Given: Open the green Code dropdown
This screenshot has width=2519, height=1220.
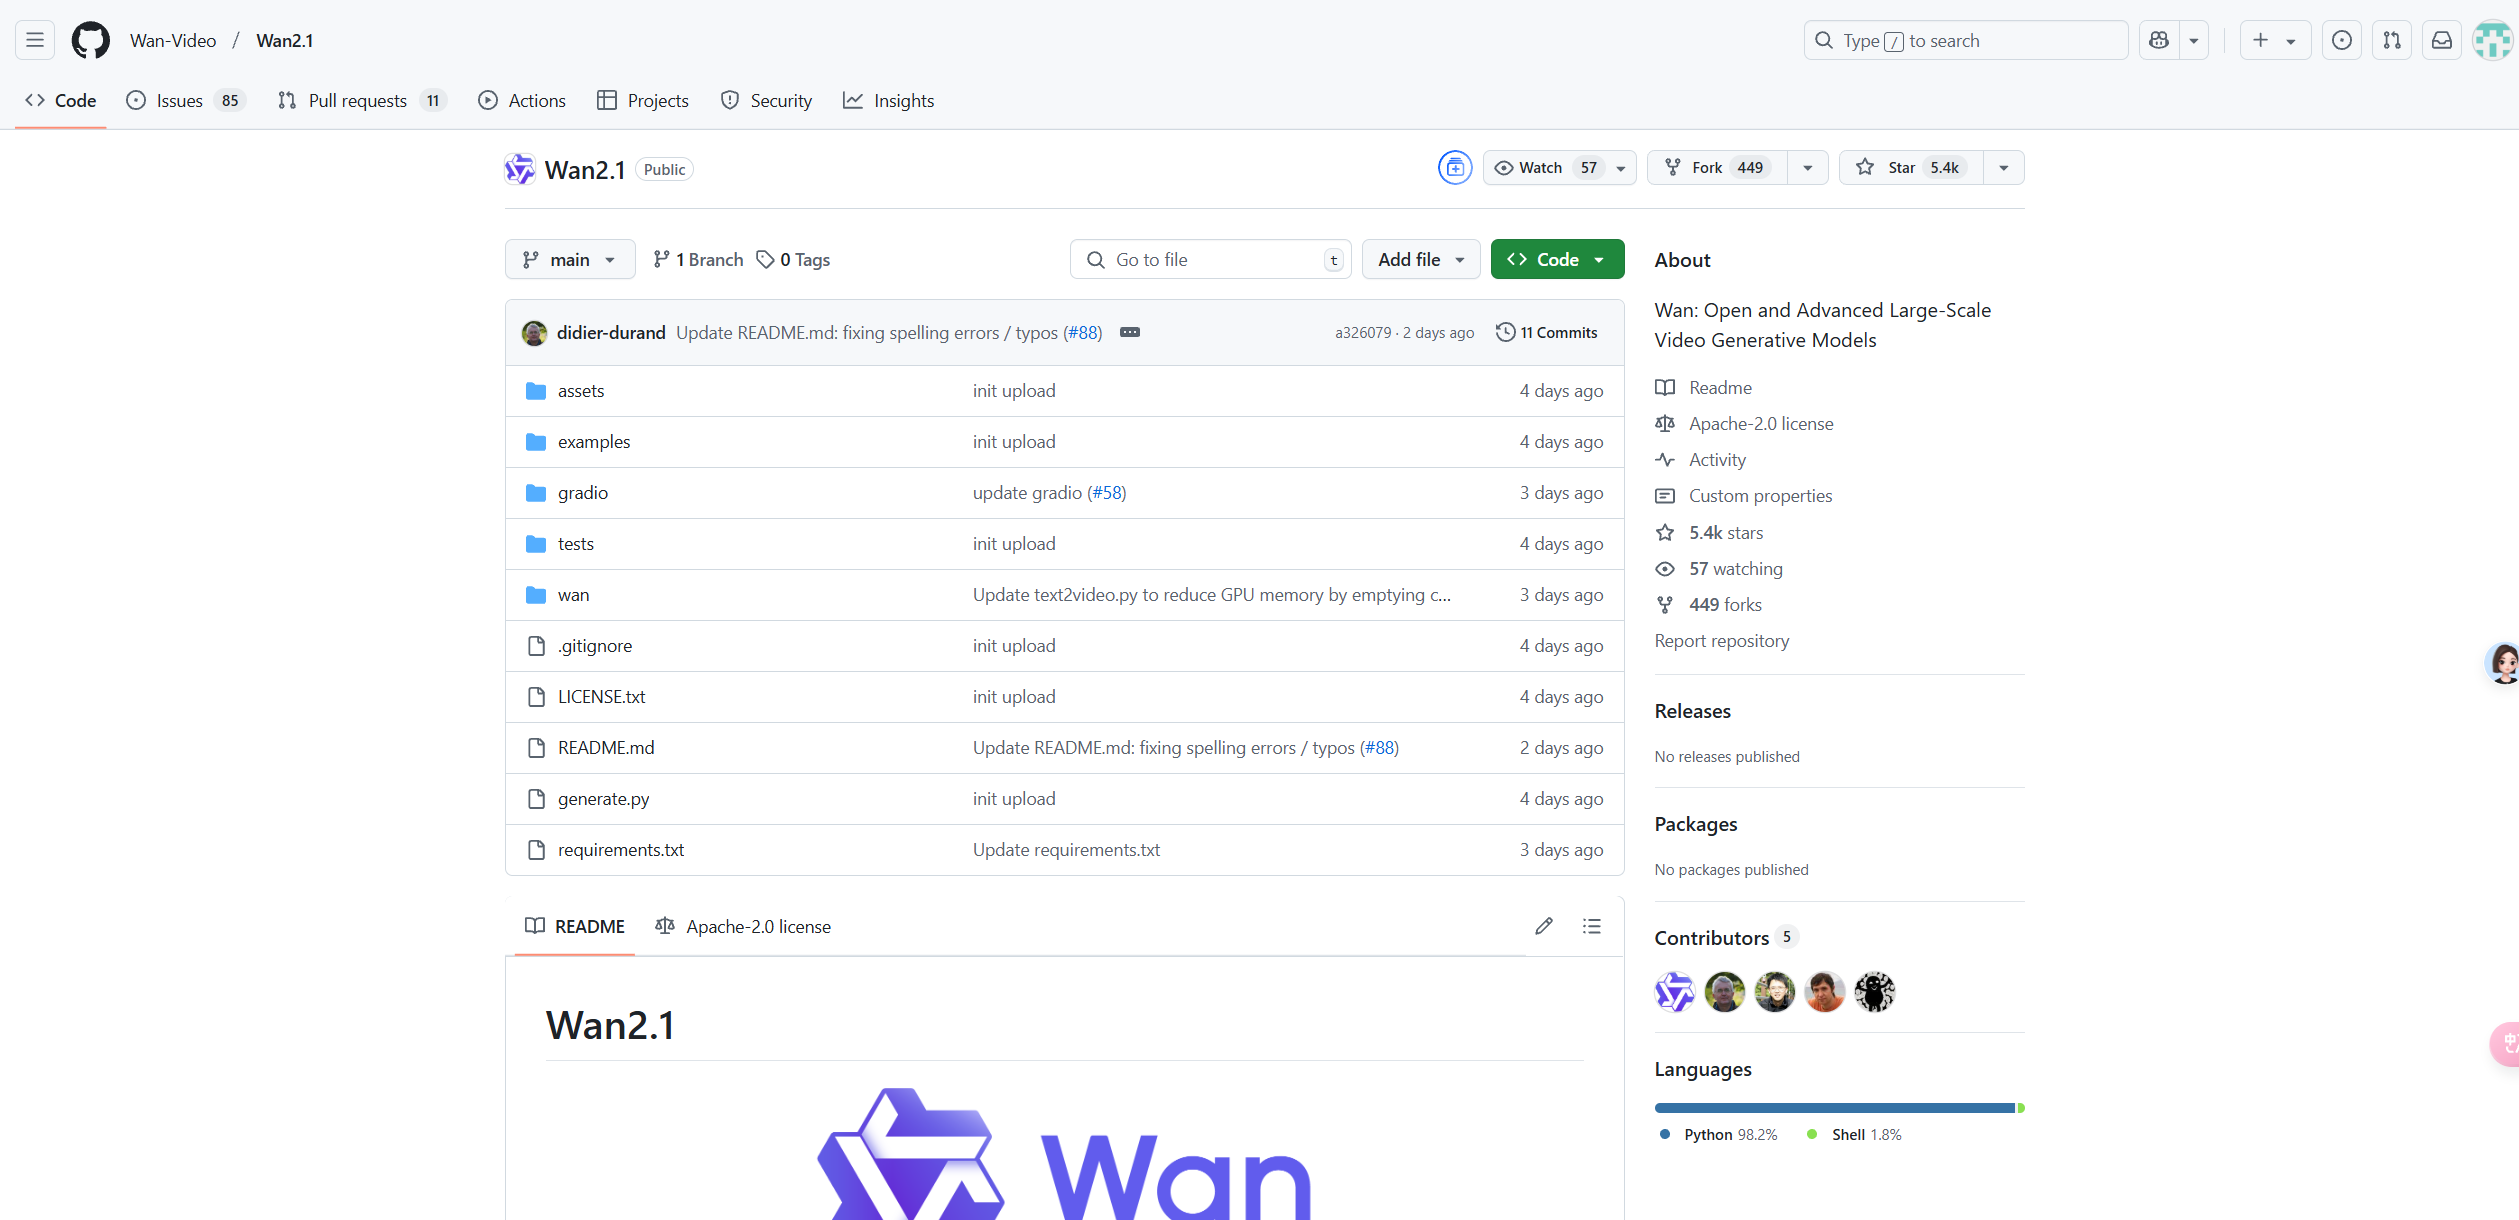Looking at the screenshot, I should 1556,260.
